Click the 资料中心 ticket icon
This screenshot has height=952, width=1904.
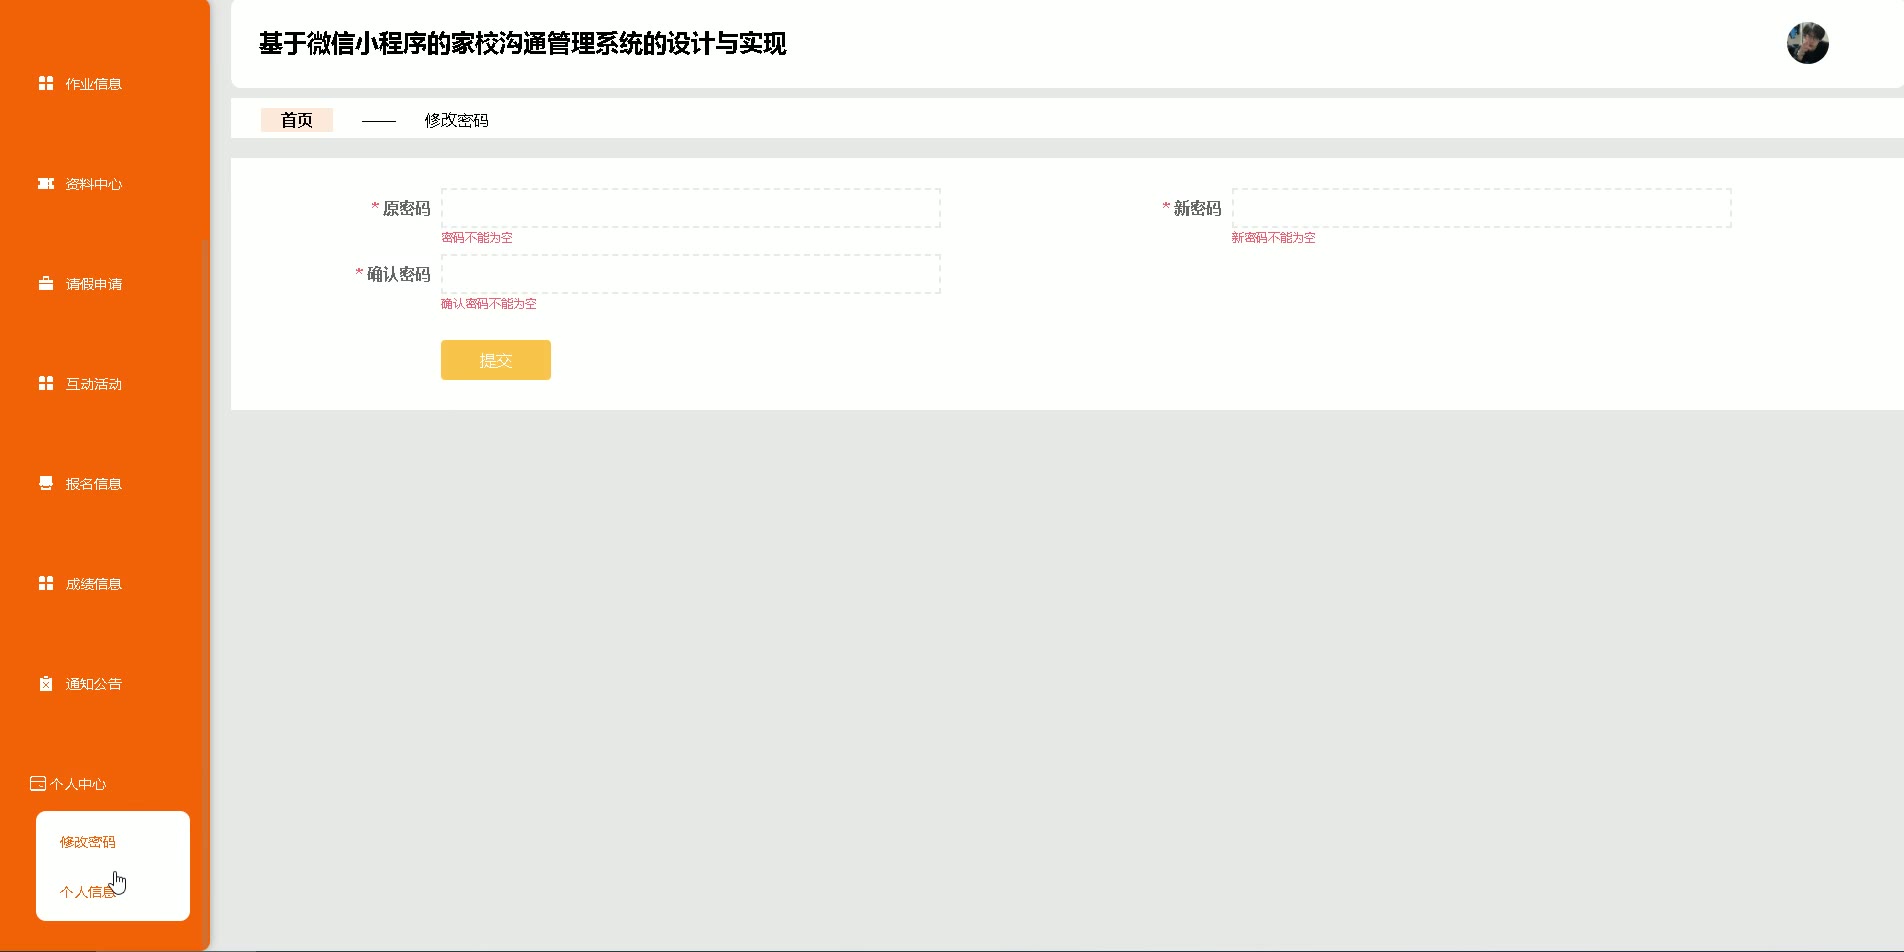click(46, 183)
